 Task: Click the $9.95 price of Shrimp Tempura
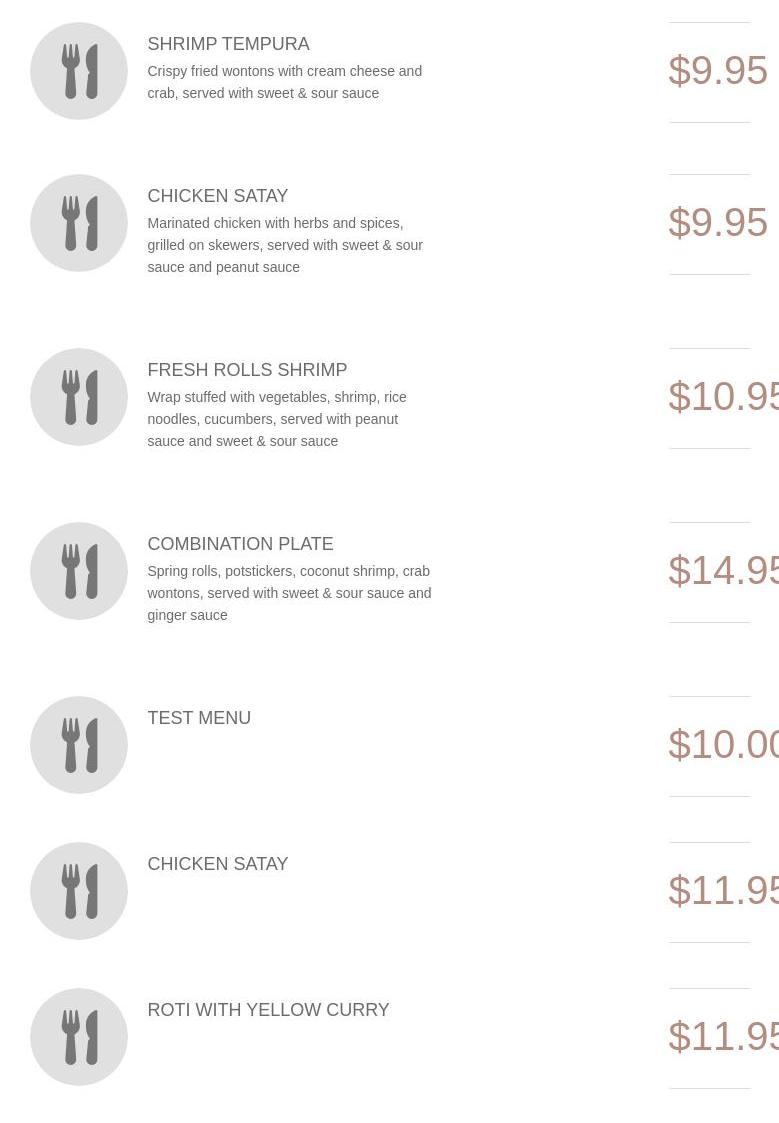click(717, 71)
